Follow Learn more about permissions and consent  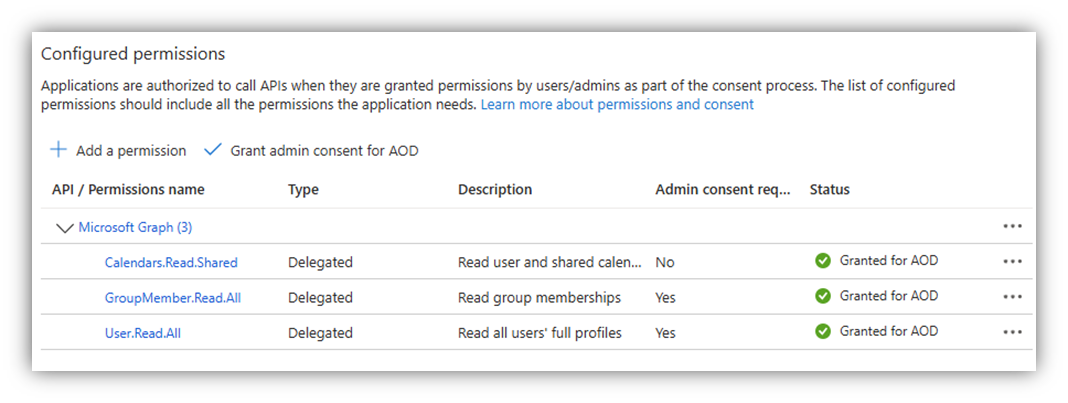617,104
